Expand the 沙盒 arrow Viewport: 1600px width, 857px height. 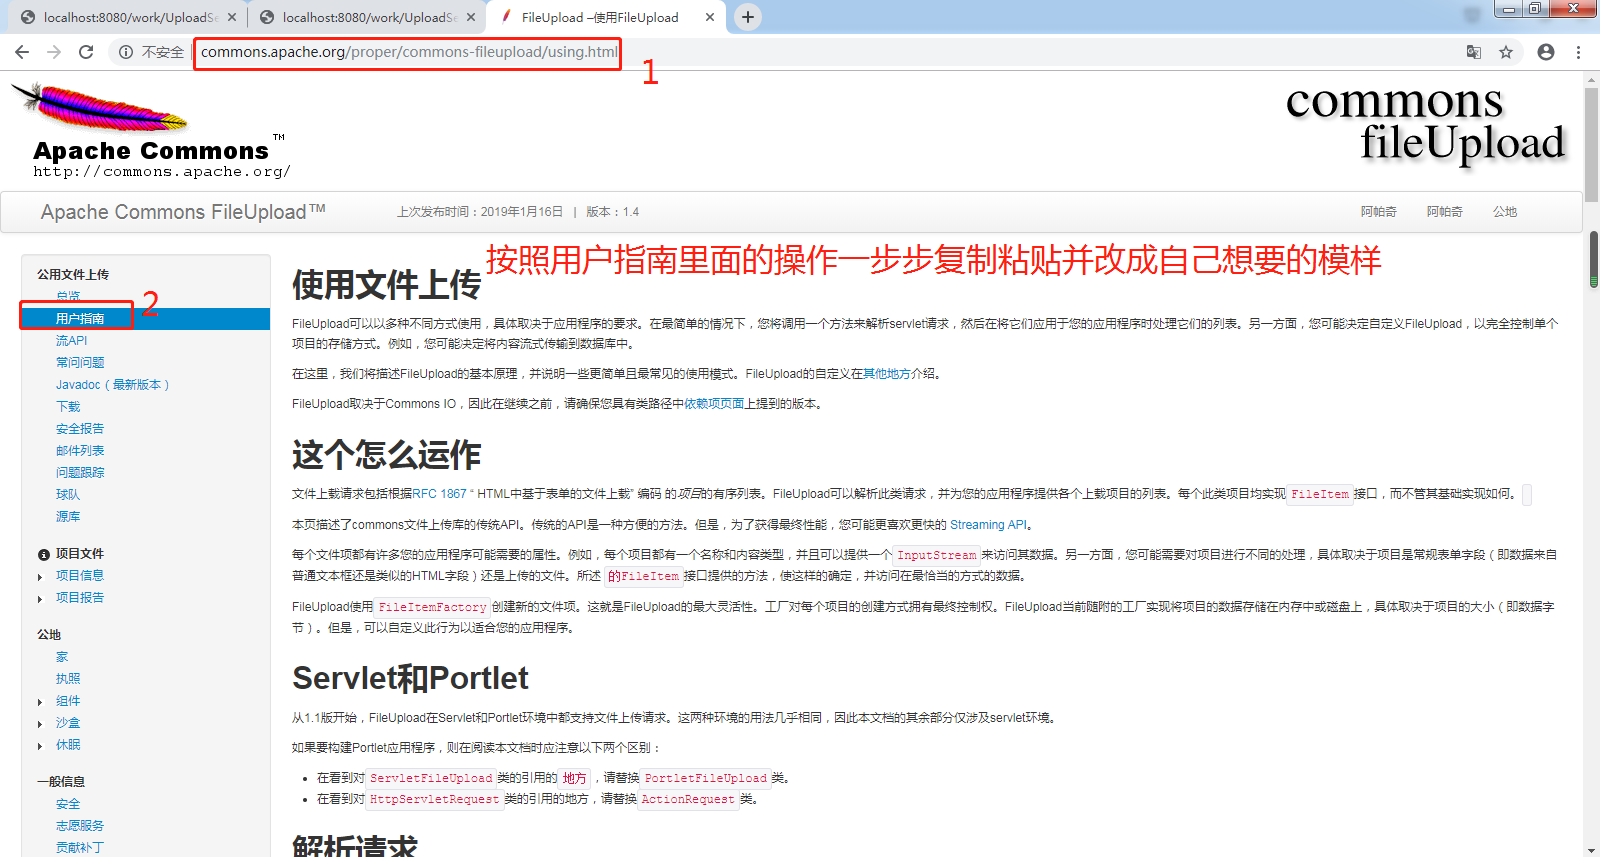[40, 724]
